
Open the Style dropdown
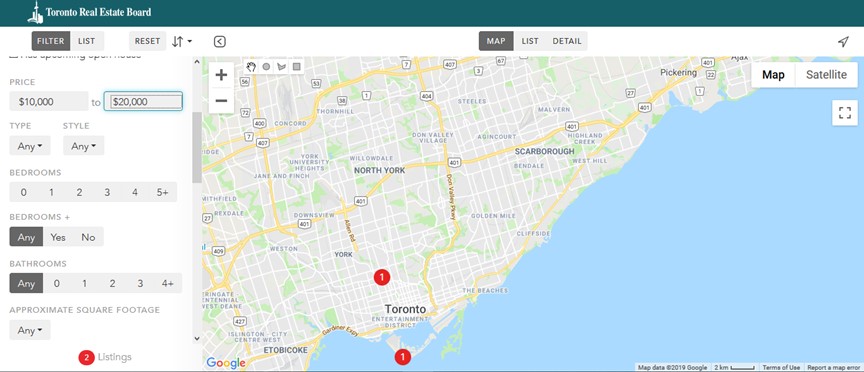[83, 146]
